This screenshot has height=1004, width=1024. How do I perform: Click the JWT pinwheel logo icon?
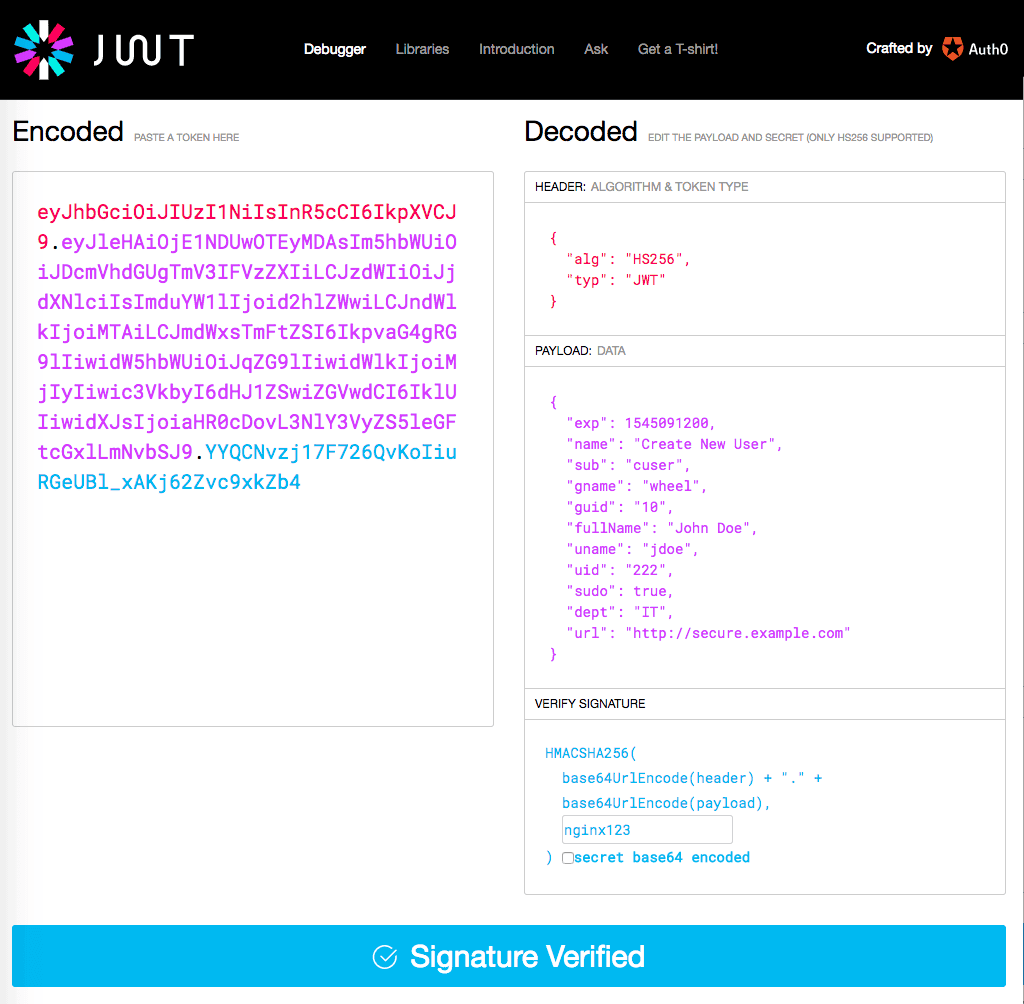coord(44,49)
